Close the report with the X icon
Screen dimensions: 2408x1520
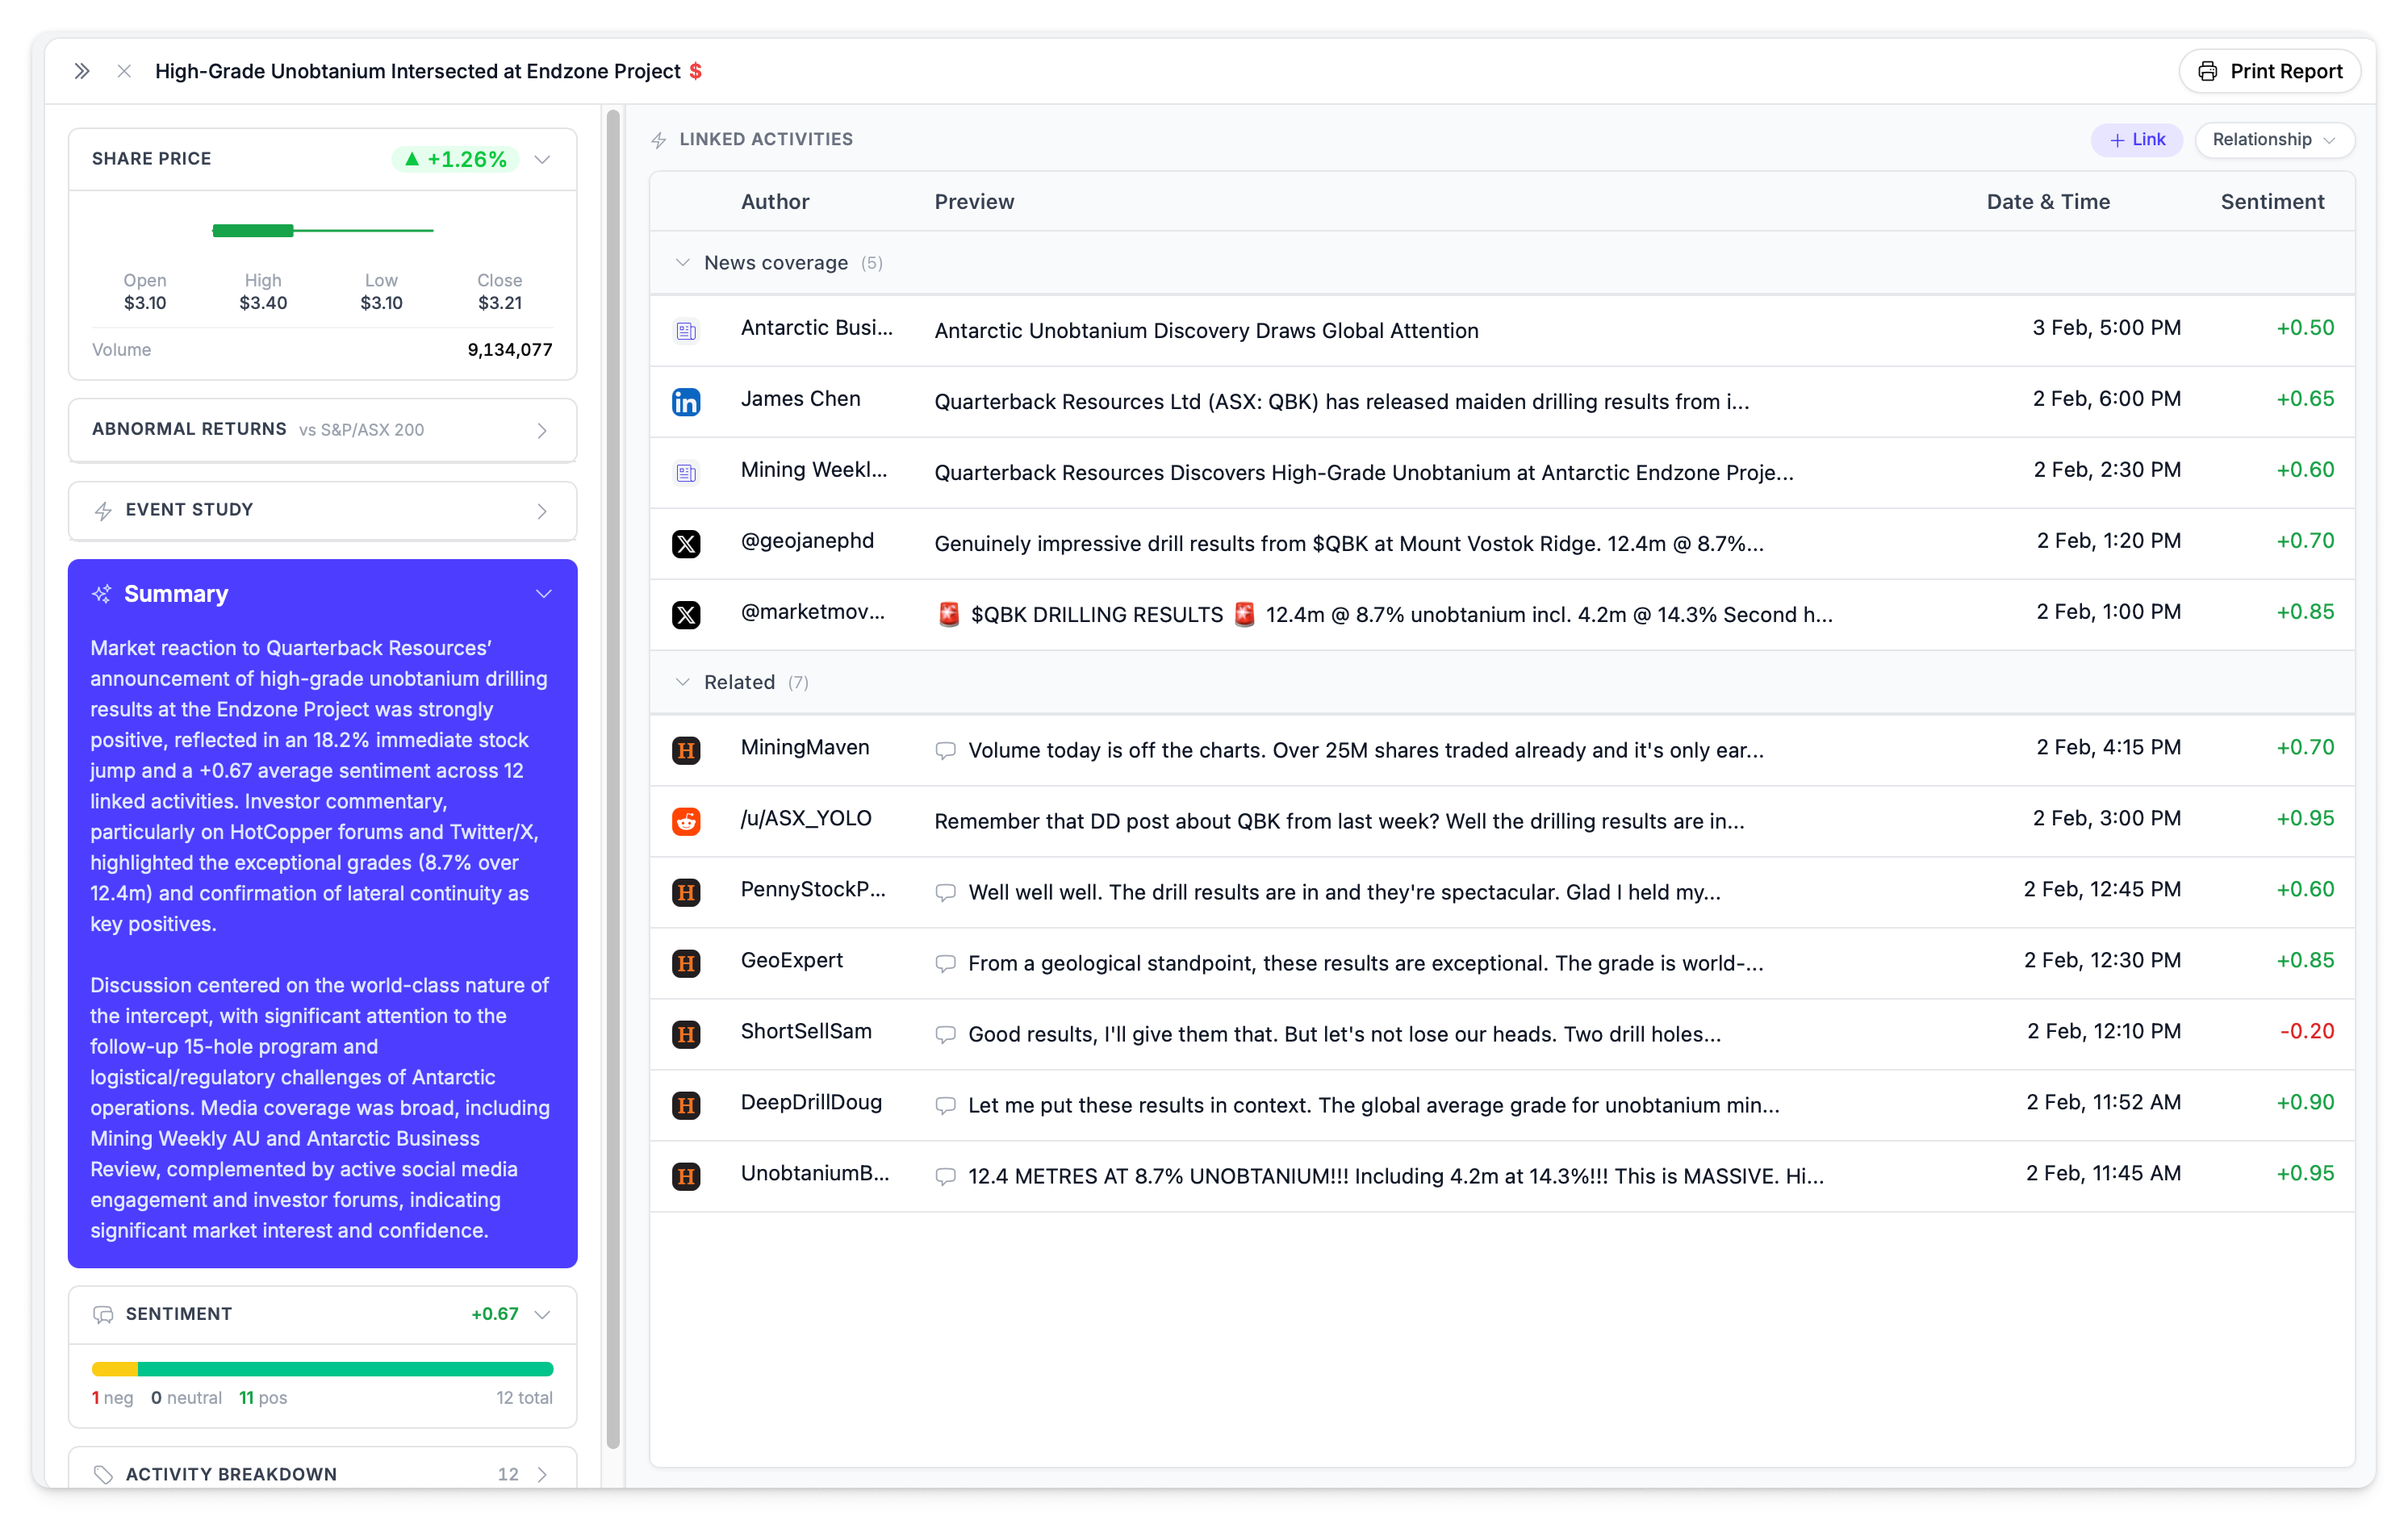(124, 71)
